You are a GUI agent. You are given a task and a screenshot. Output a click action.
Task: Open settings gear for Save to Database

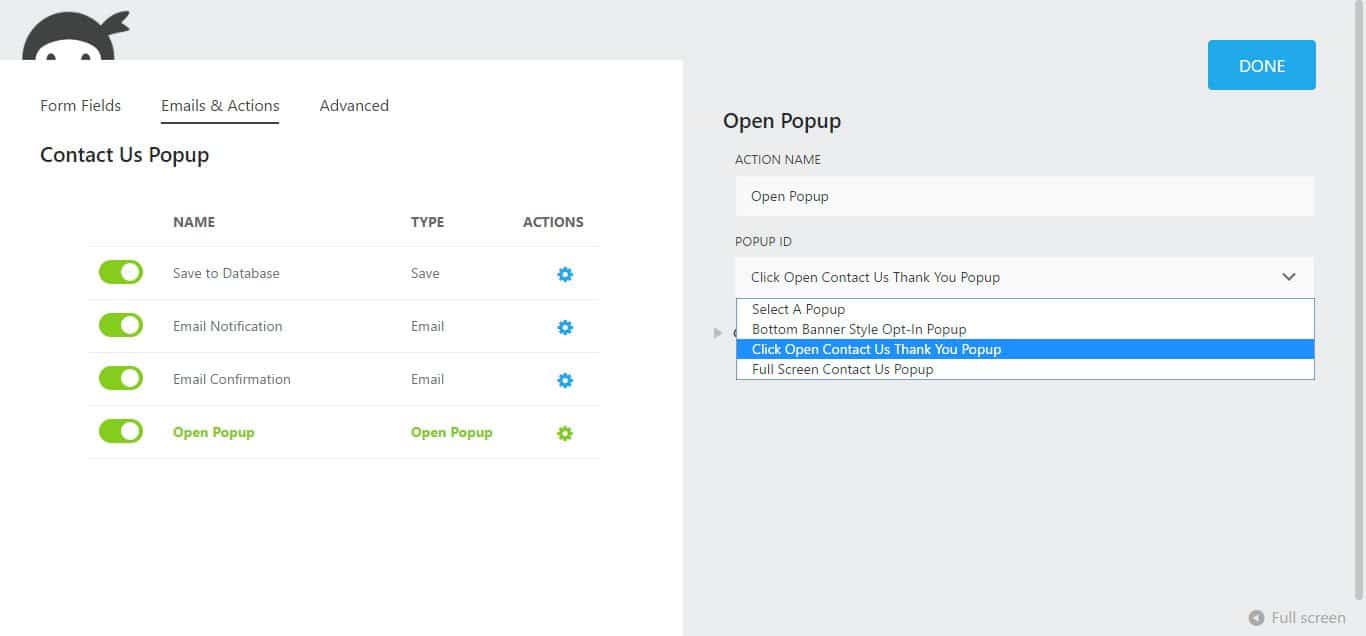coord(564,273)
